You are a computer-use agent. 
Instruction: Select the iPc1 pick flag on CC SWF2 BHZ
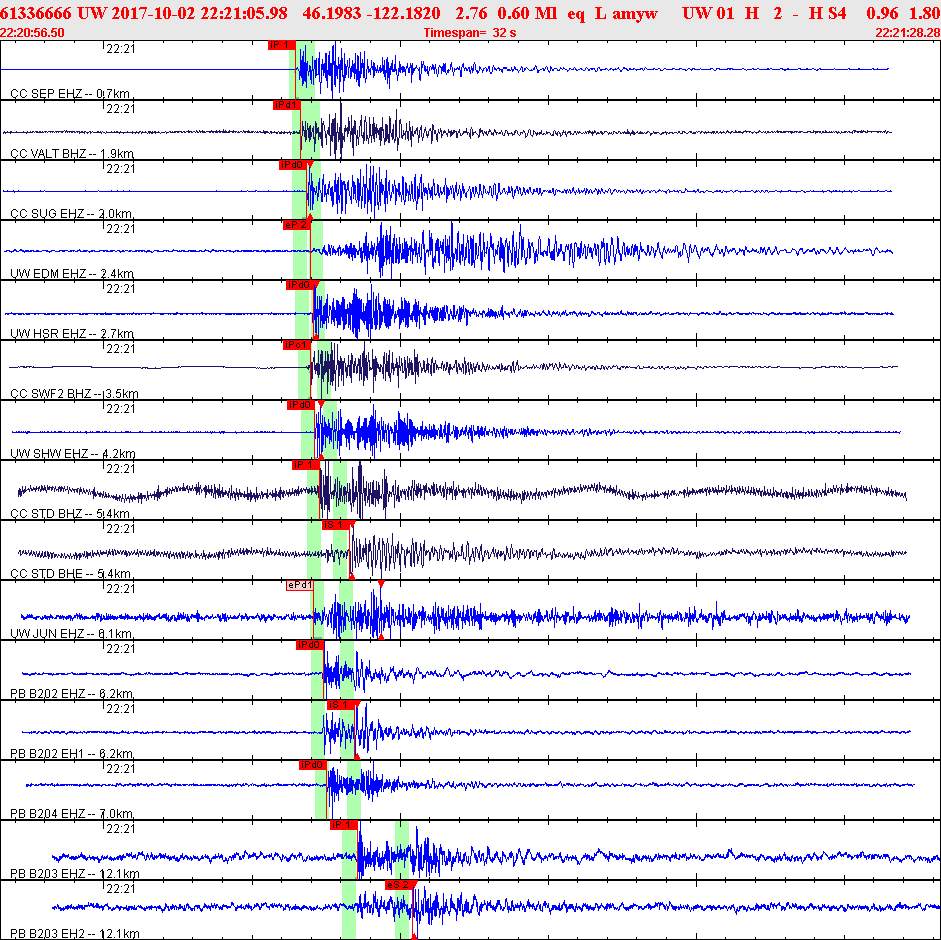[x=296, y=345]
